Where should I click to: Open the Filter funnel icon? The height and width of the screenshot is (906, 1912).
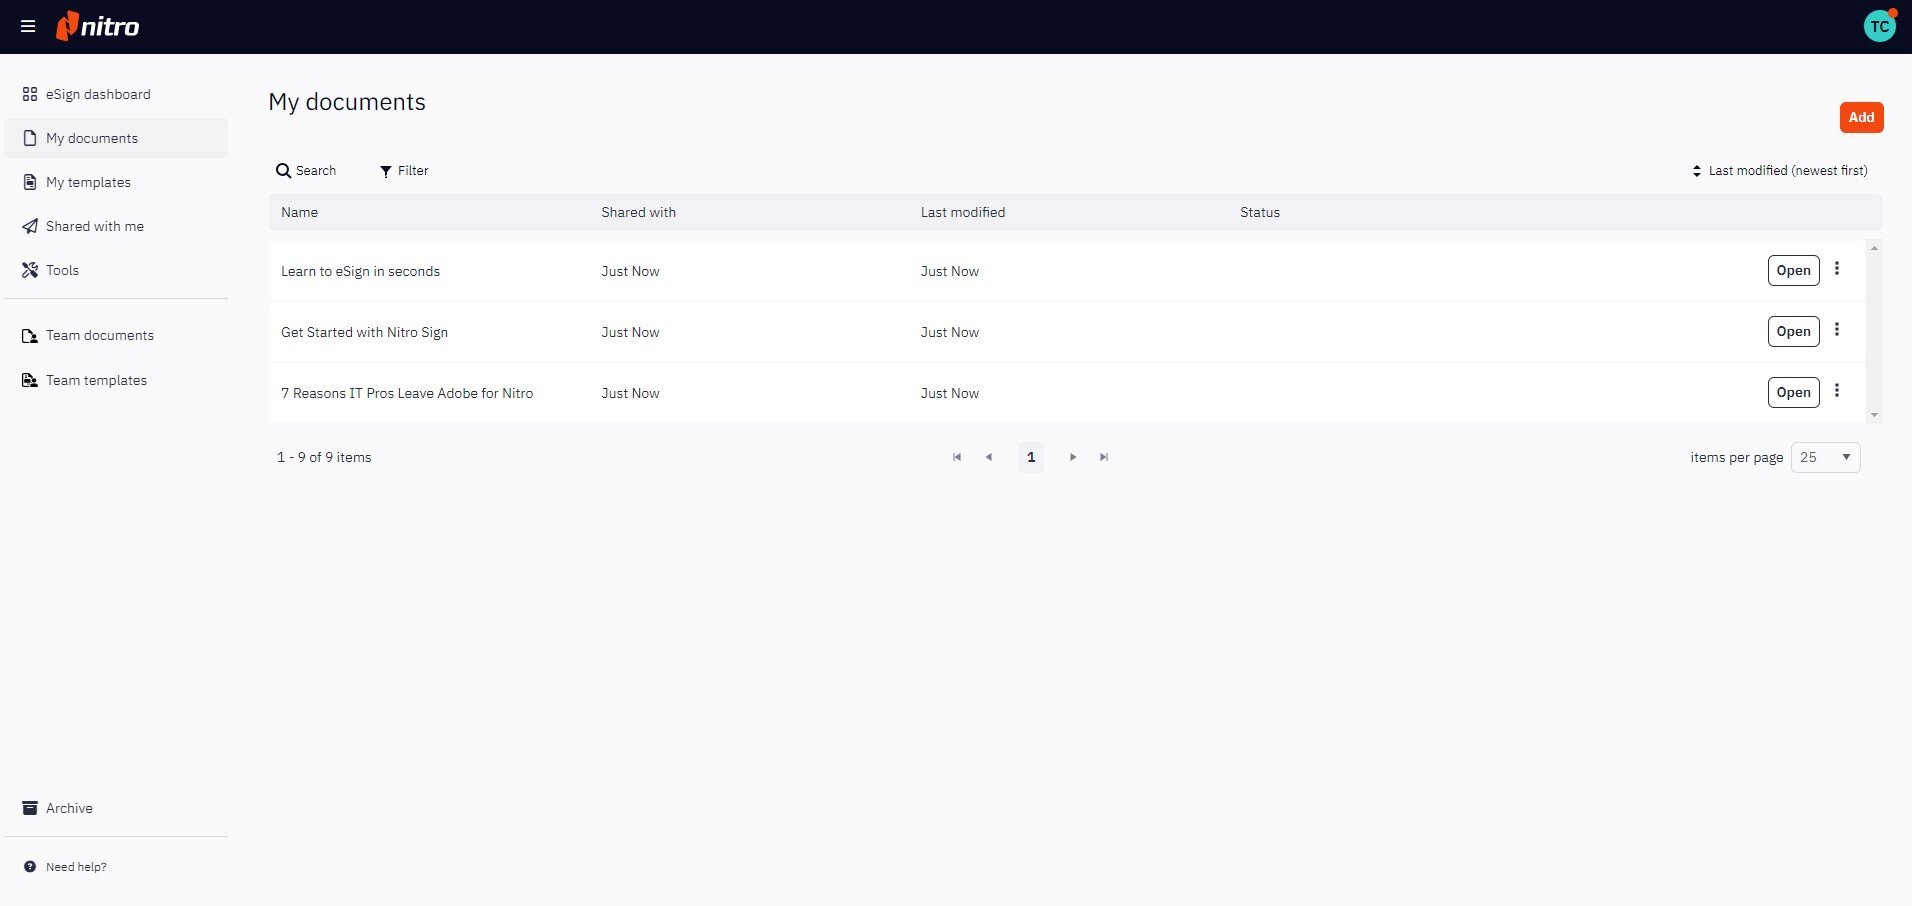pyautogui.click(x=385, y=172)
